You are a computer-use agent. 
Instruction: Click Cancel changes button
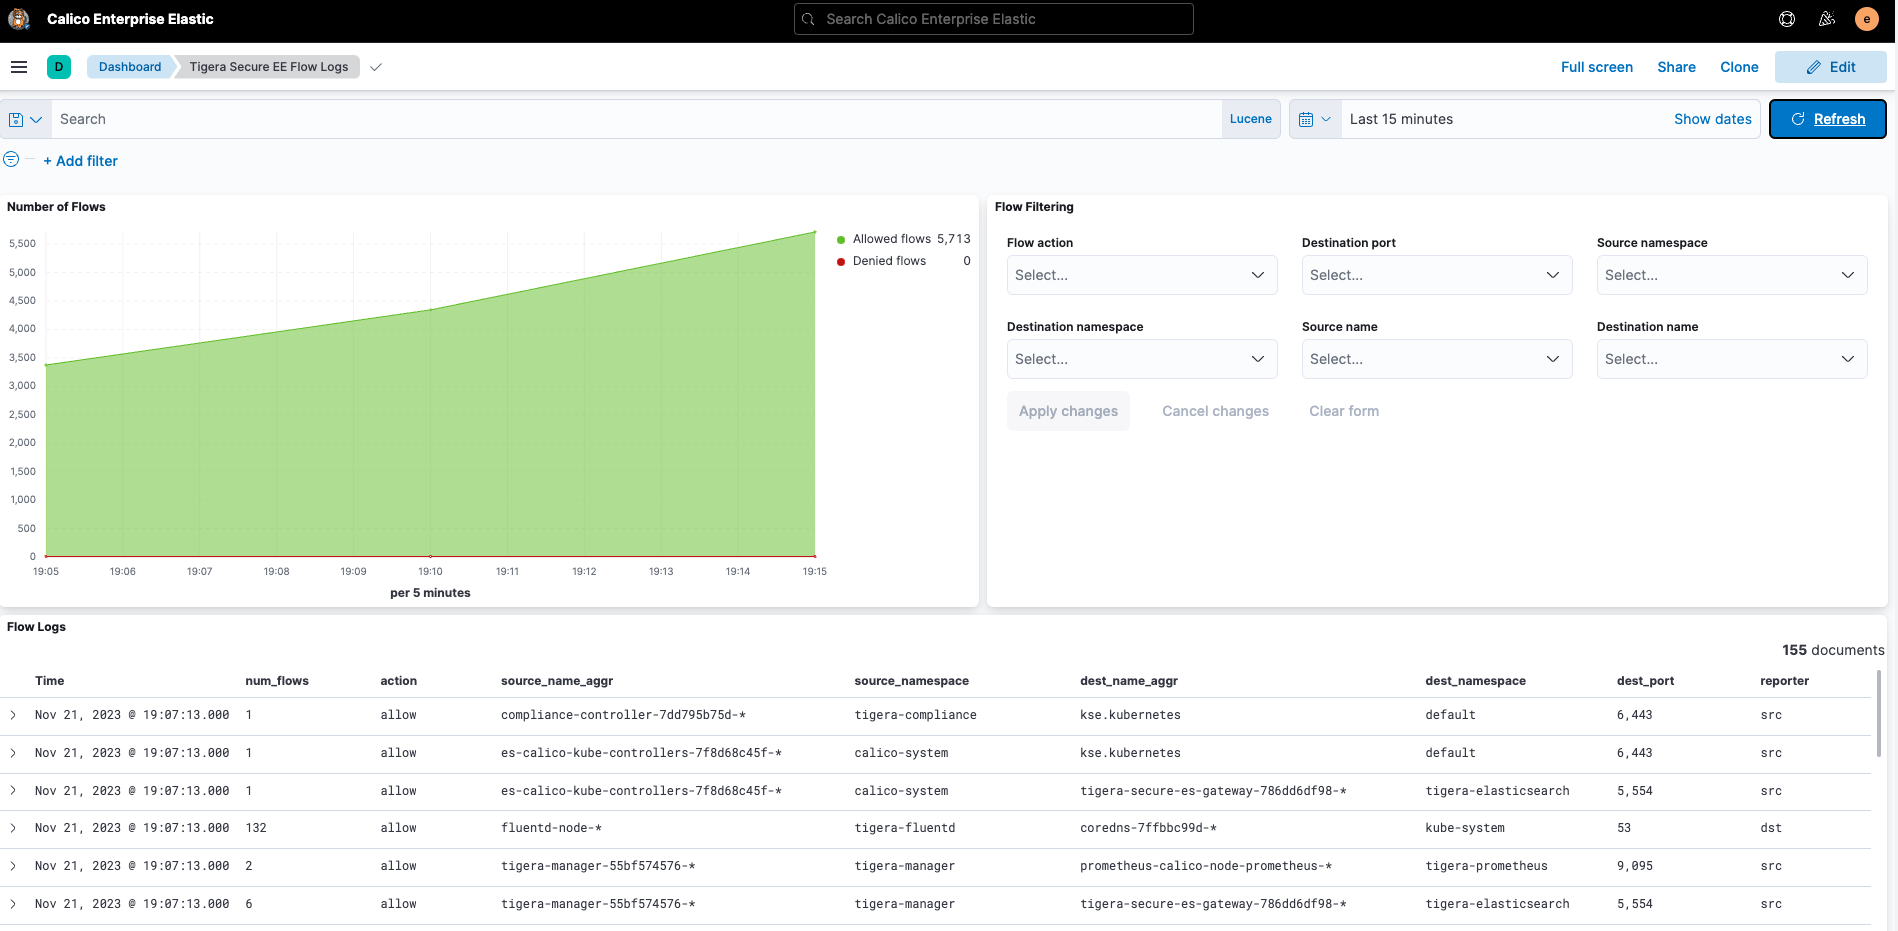pos(1215,411)
